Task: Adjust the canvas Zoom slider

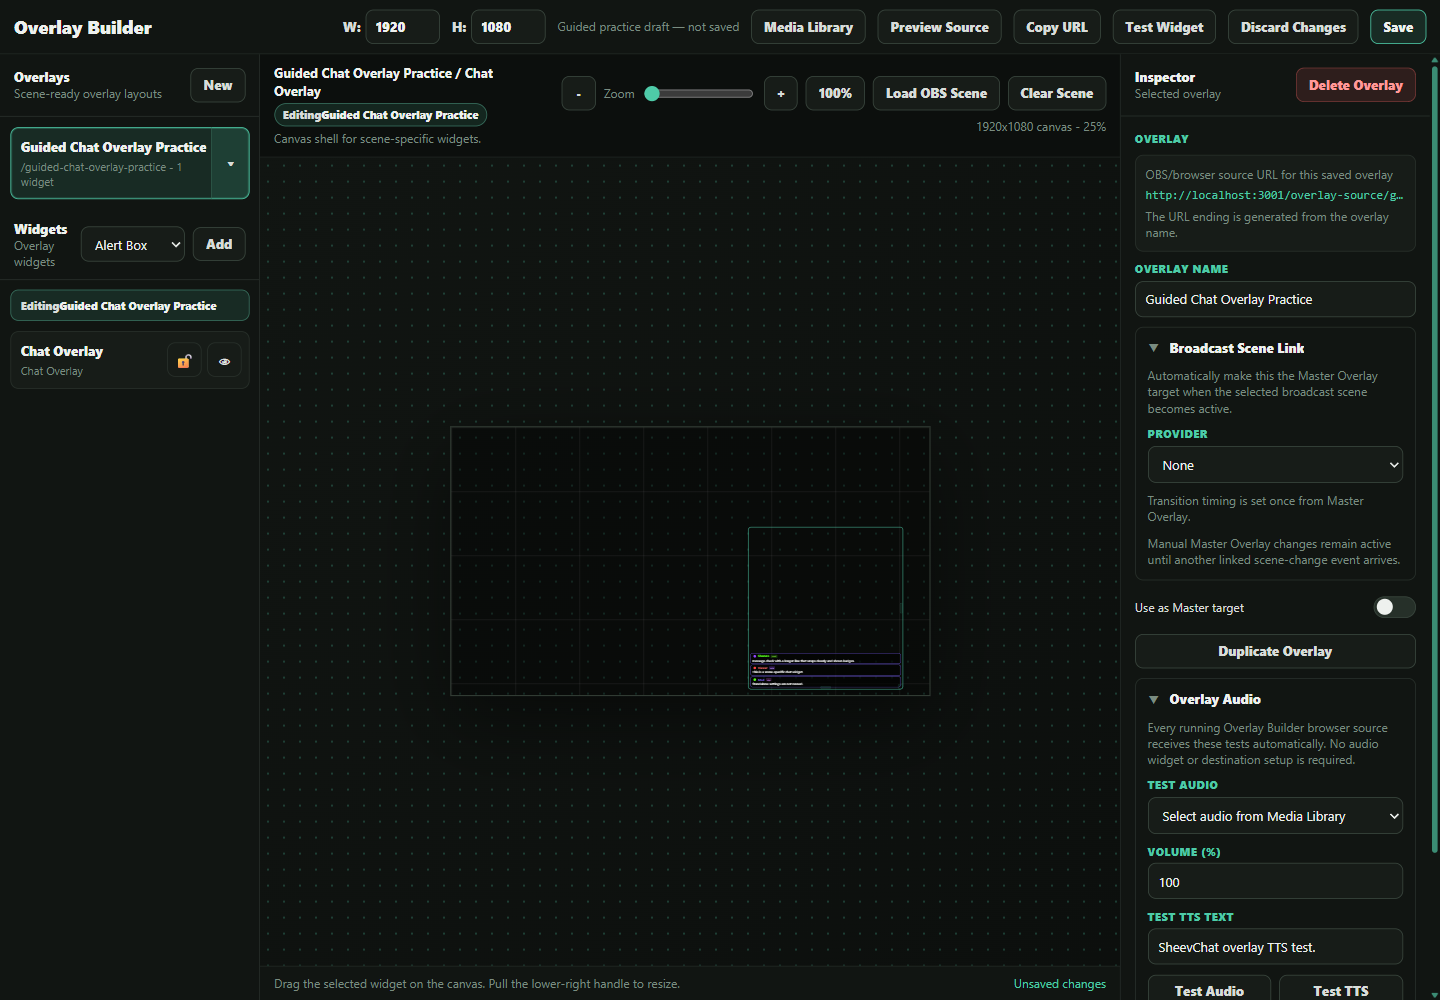Action: [699, 93]
